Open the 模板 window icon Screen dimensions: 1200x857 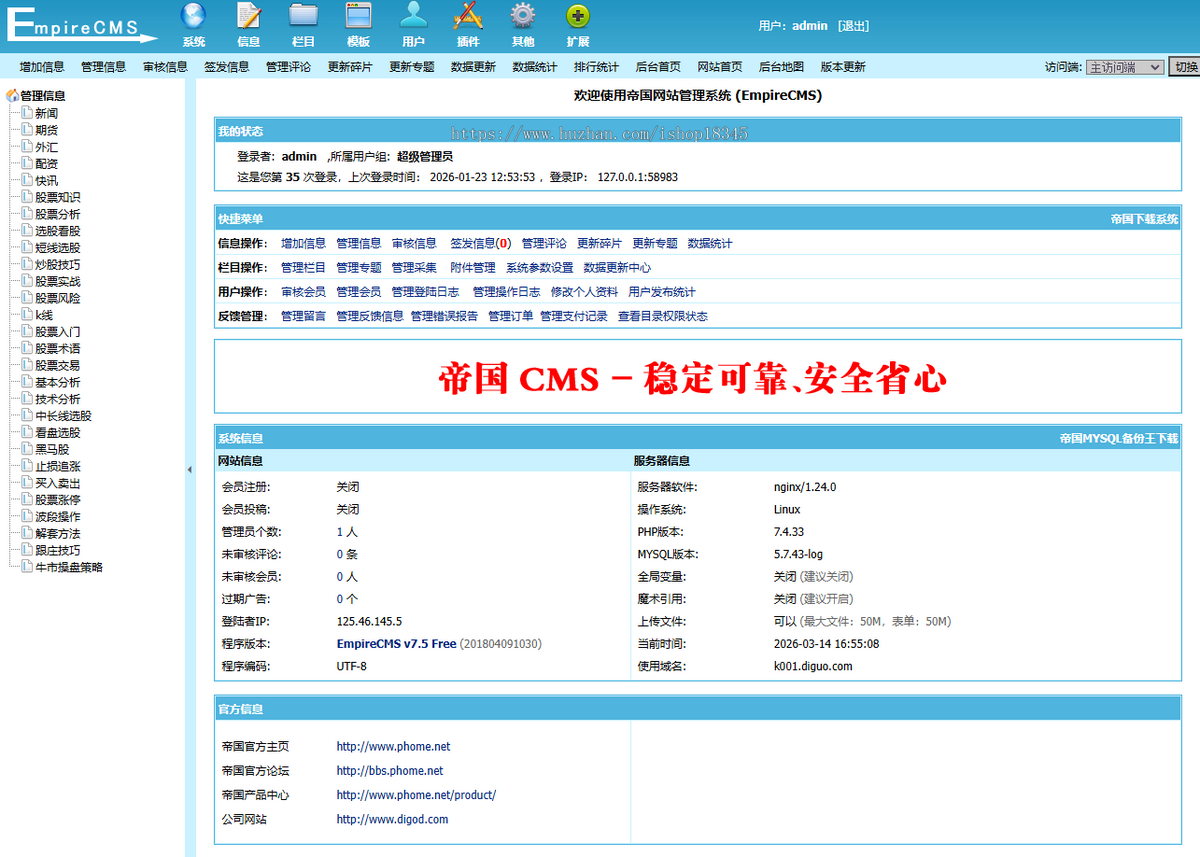[x=358, y=16]
